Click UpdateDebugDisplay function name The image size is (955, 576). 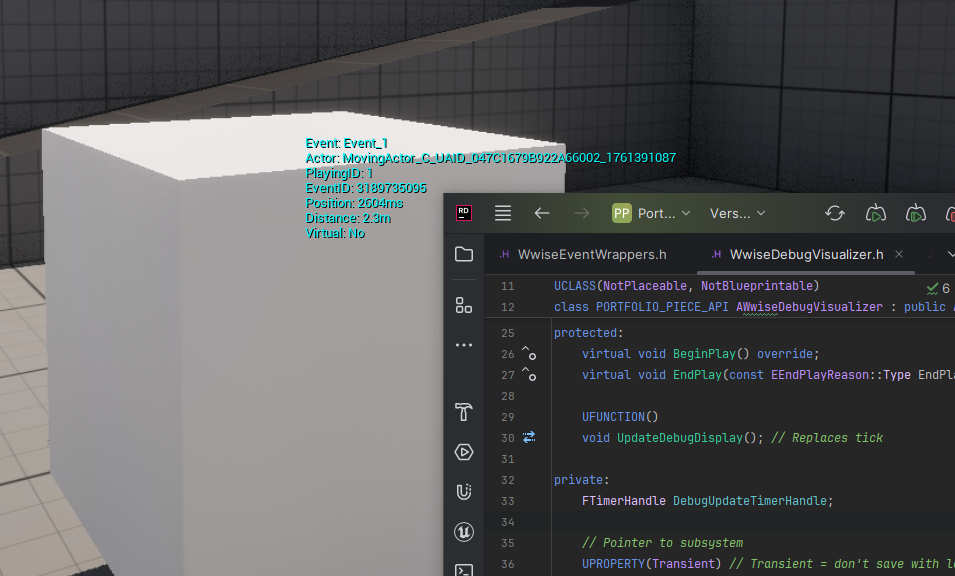click(x=680, y=438)
